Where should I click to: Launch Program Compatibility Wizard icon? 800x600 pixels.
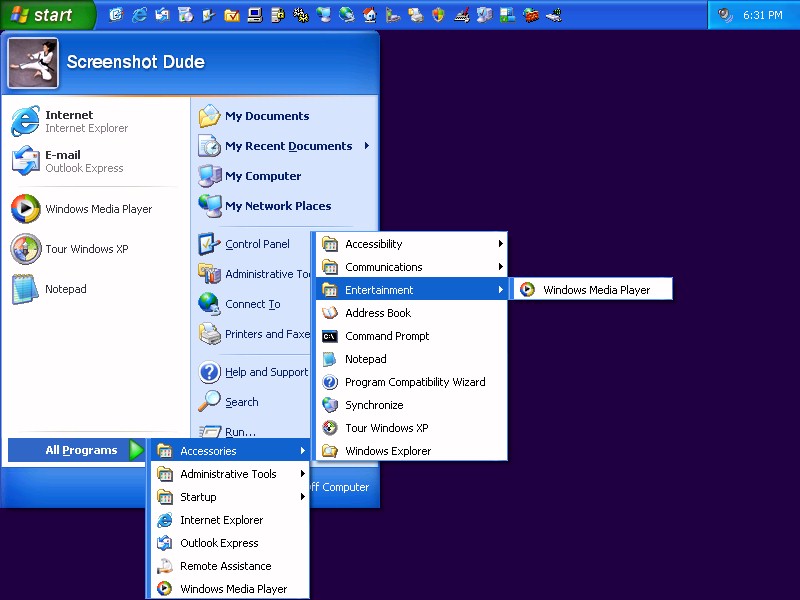[330, 382]
